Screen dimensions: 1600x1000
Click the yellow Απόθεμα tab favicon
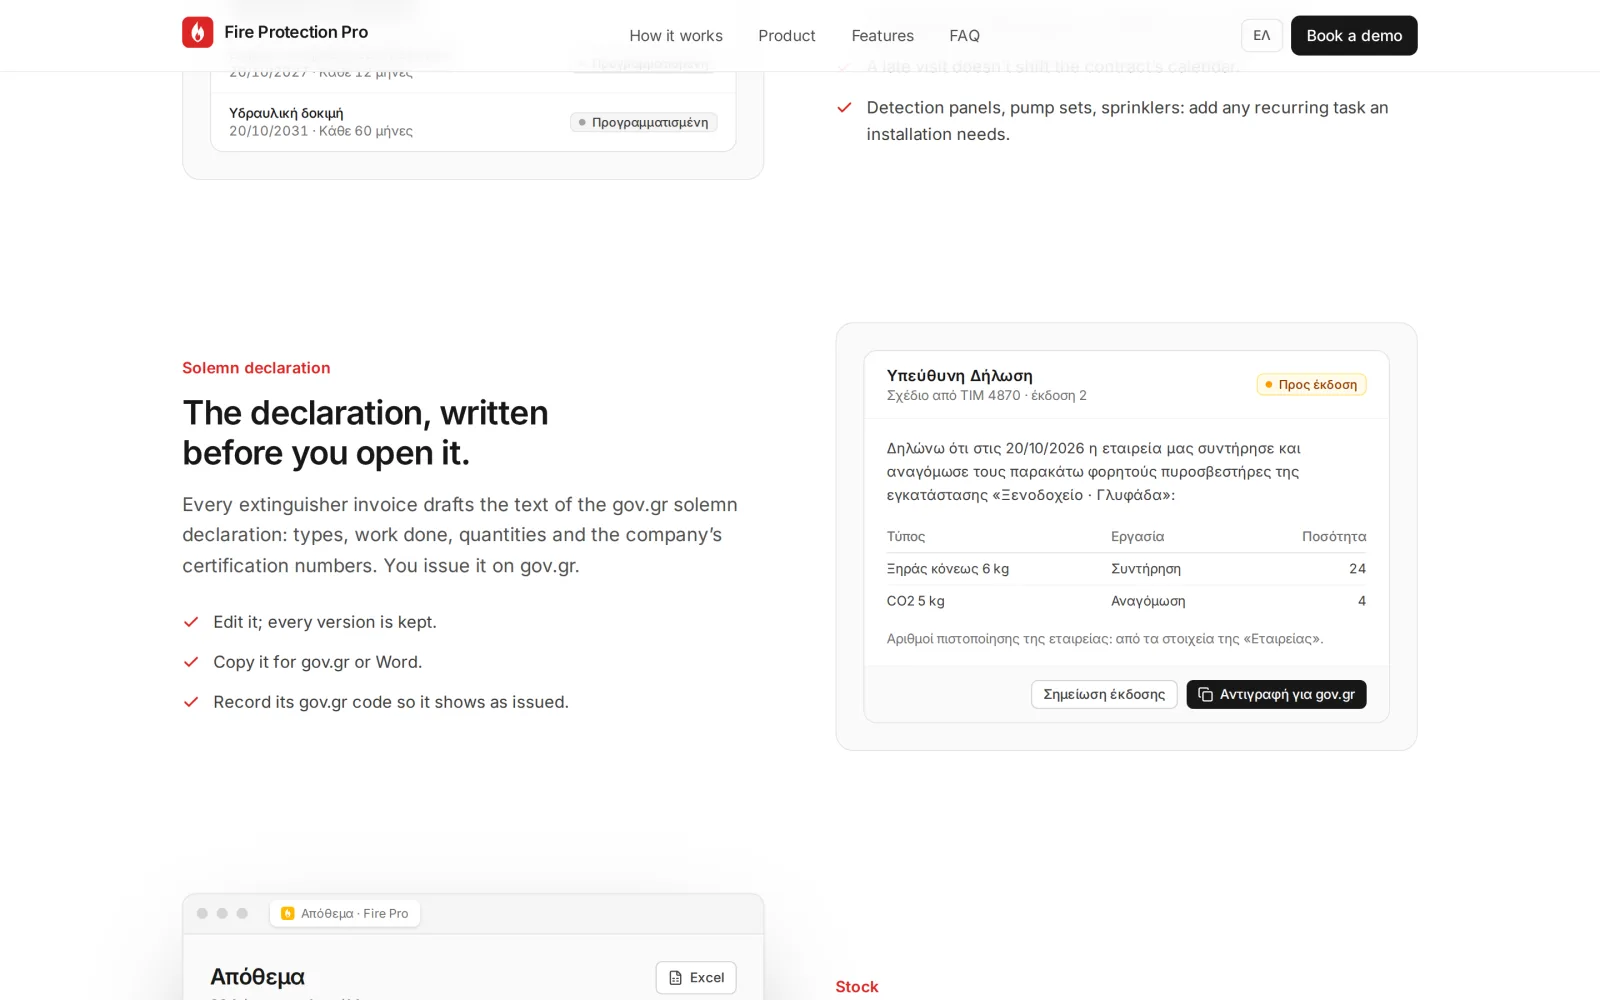click(288, 913)
